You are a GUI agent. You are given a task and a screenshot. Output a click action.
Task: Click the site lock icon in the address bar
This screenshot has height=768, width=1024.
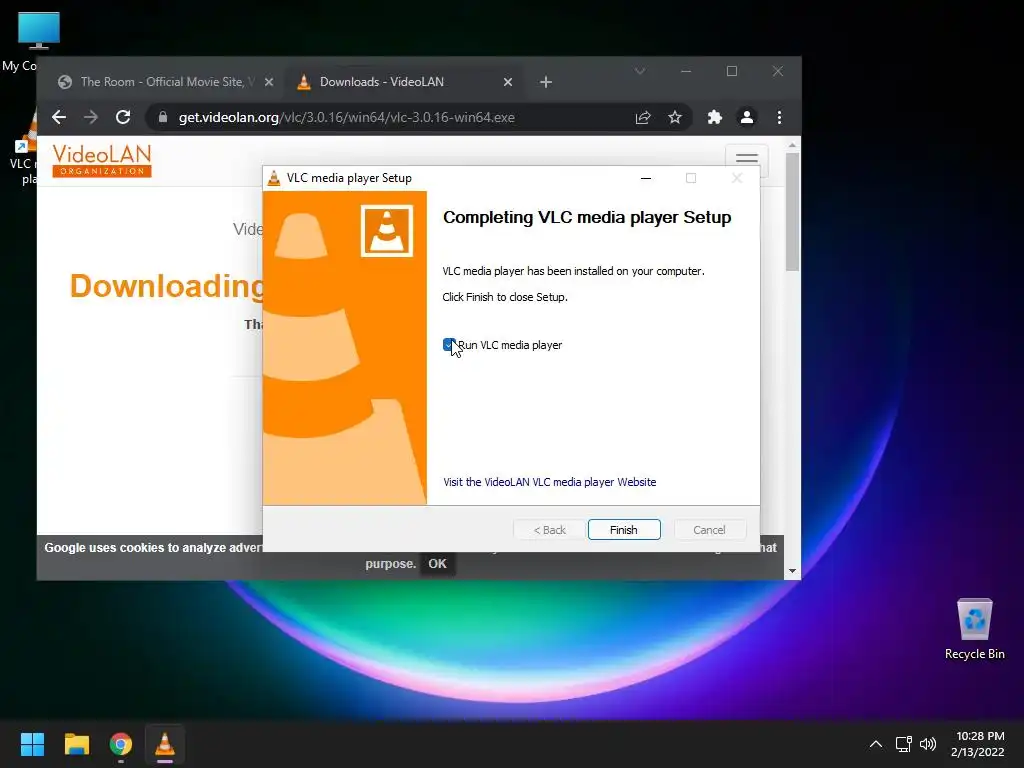pyautogui.click(x=163, y=118)
